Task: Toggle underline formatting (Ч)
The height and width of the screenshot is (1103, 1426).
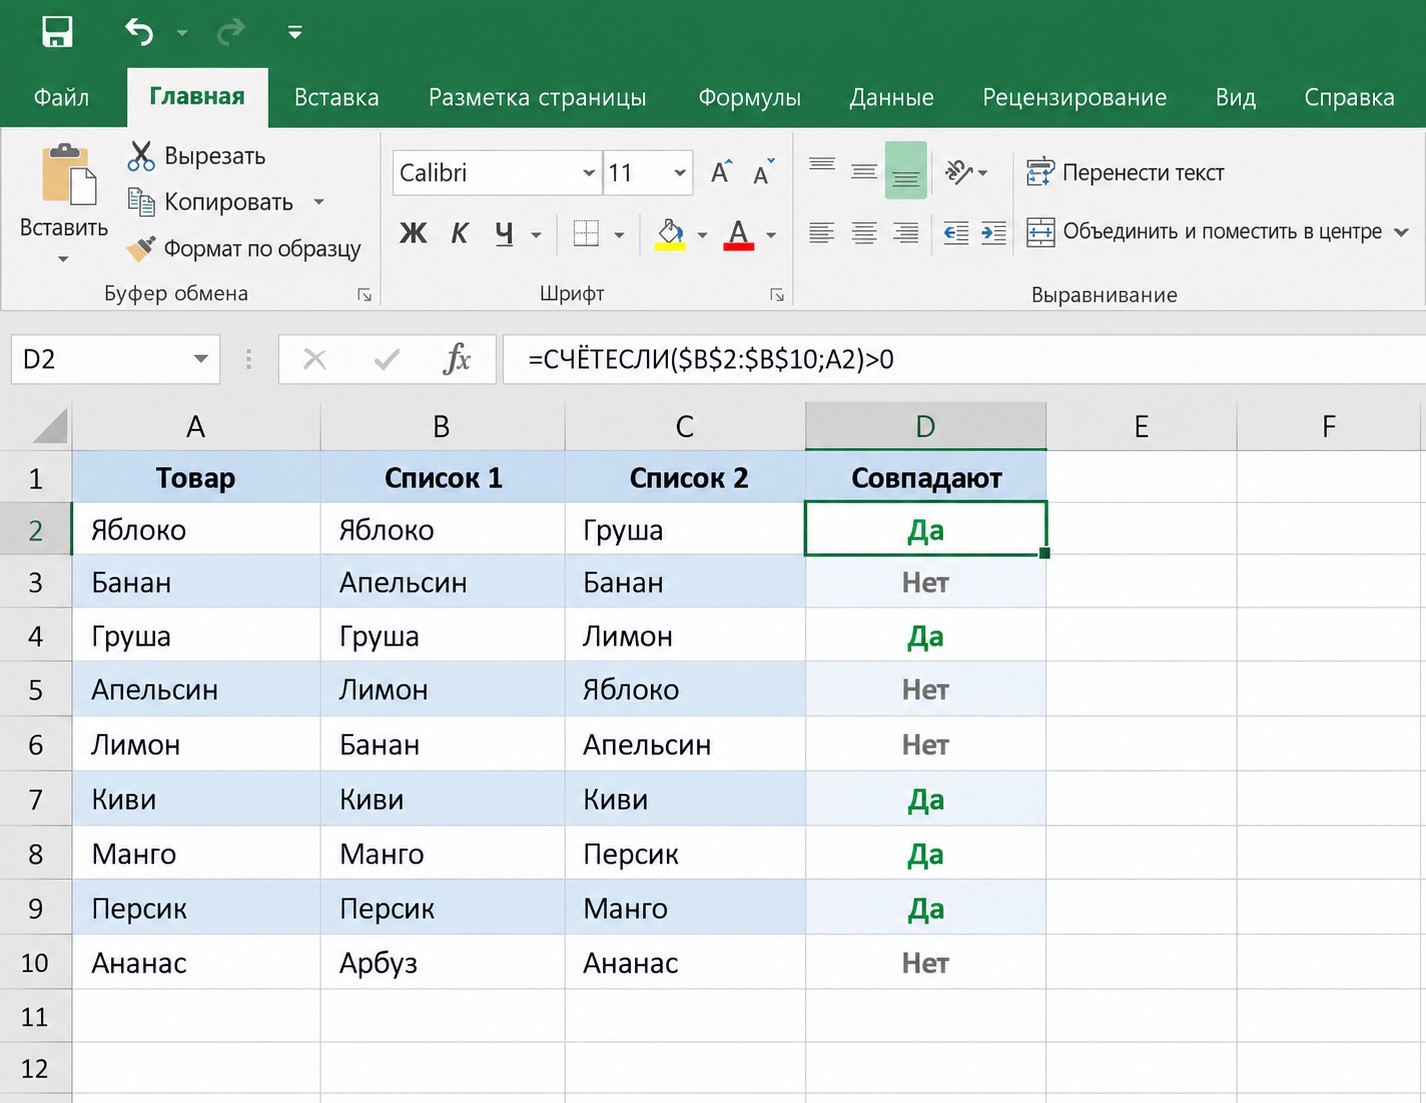Action: coord(504,234)
